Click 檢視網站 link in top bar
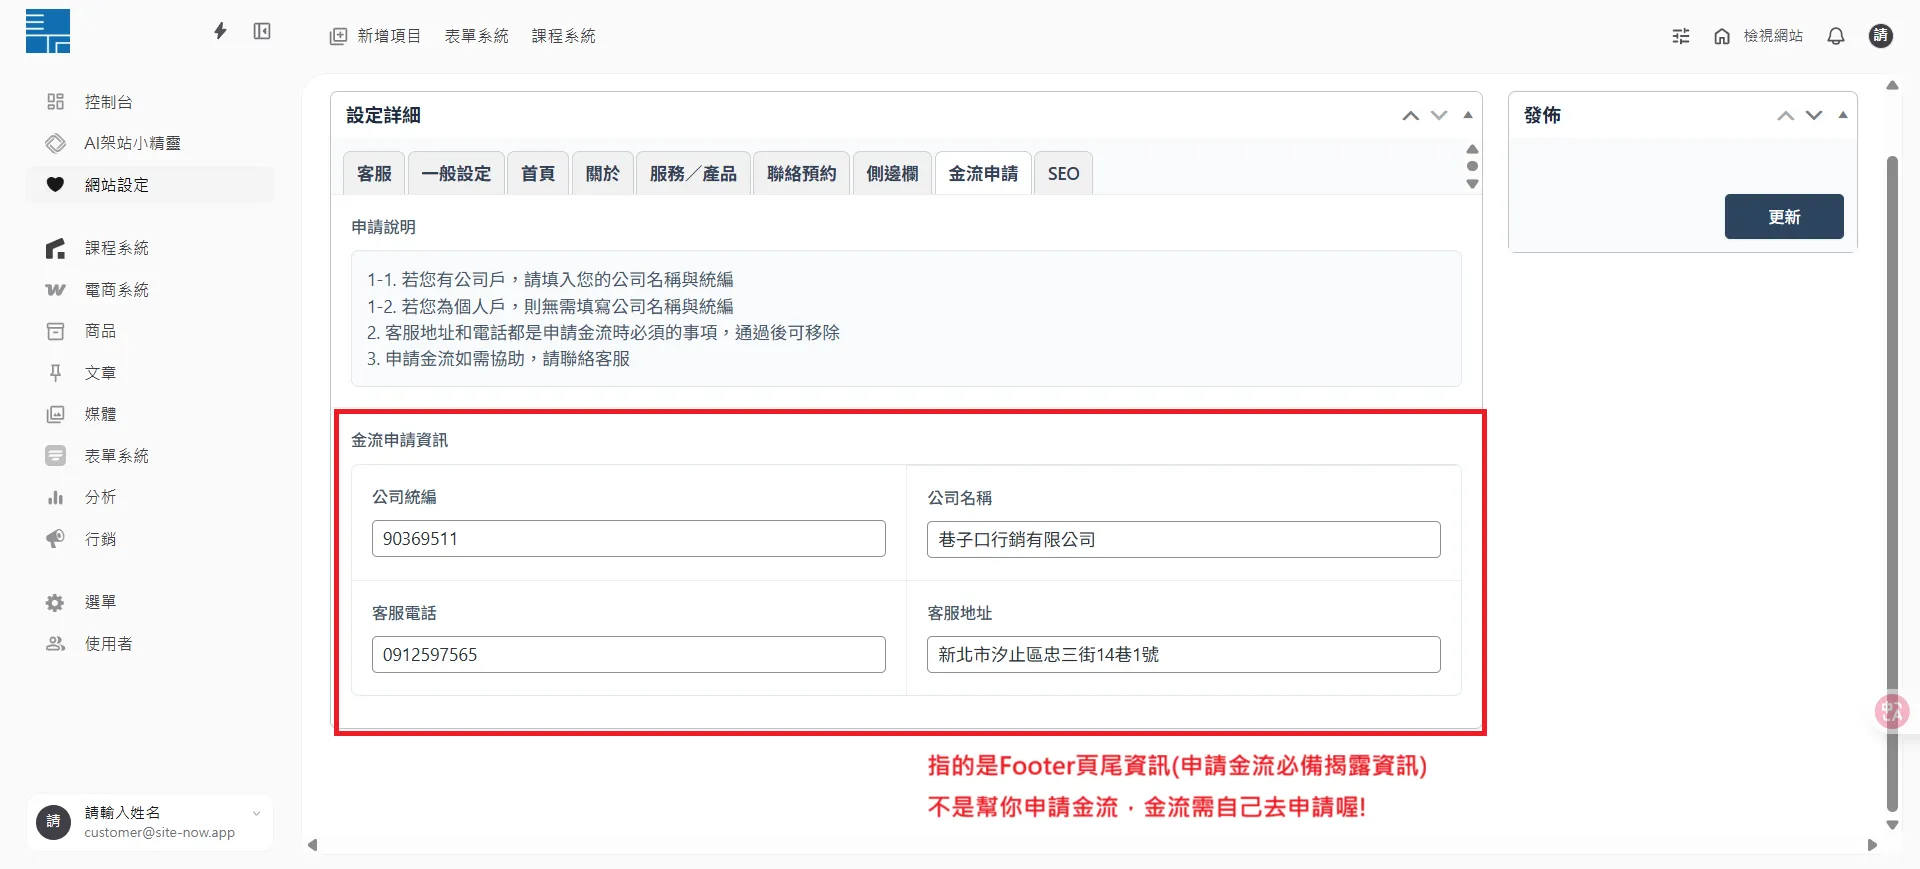Image resolution: width=1920 pixels, height=869 pixels. coord(1772,36)
